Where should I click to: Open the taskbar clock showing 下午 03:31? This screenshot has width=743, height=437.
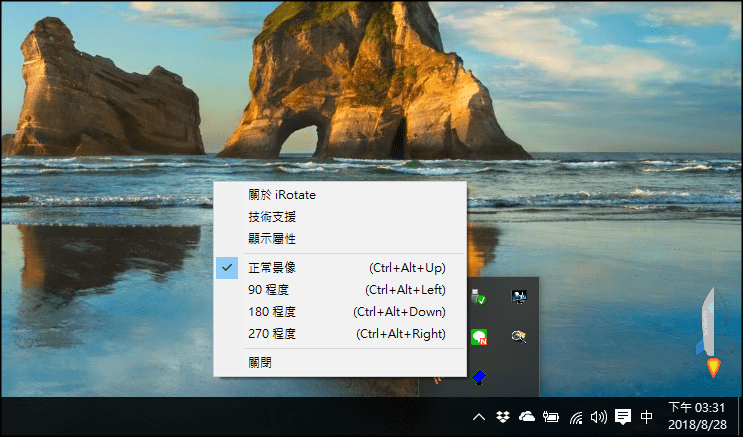(x=697, y=416)
